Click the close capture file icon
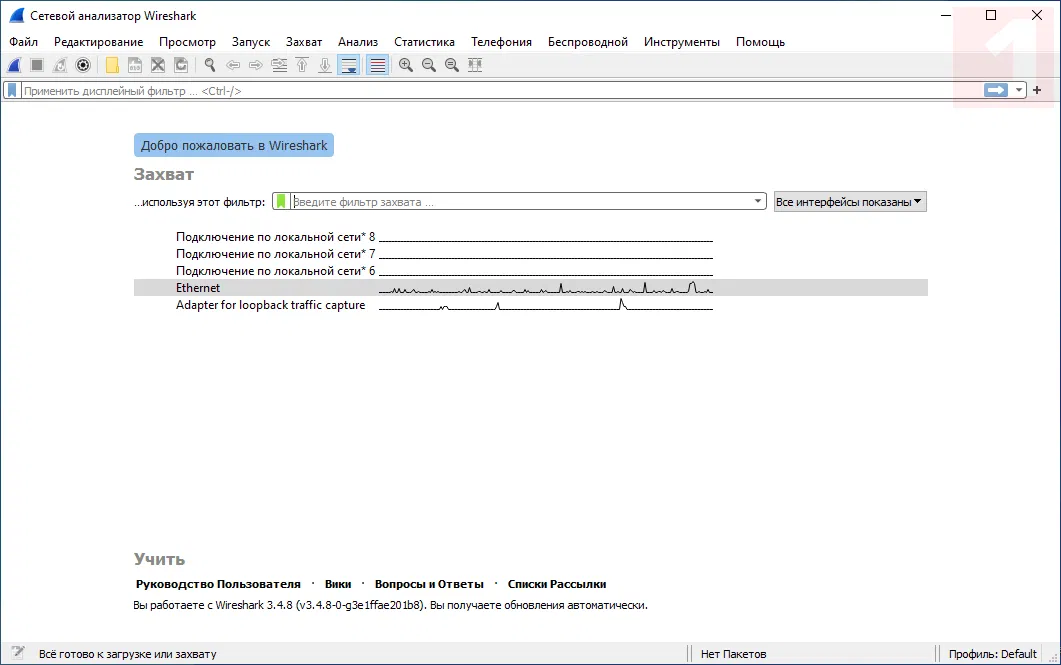 point(158,65)
